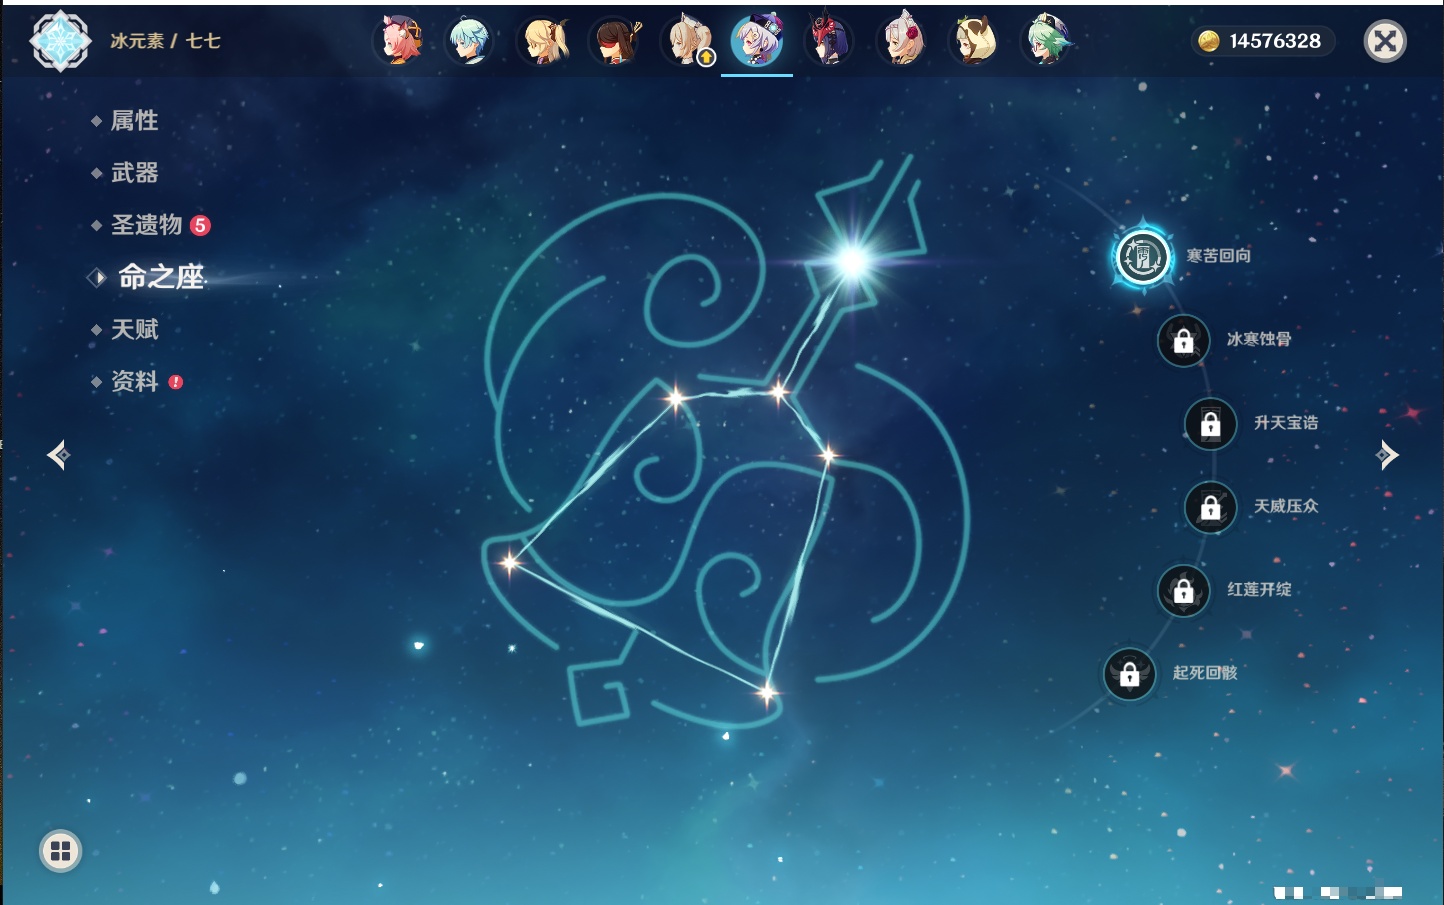Switch to the 天赋 talents page
This screenshot has width=1444, height=905.
click(x=134, y=329)
